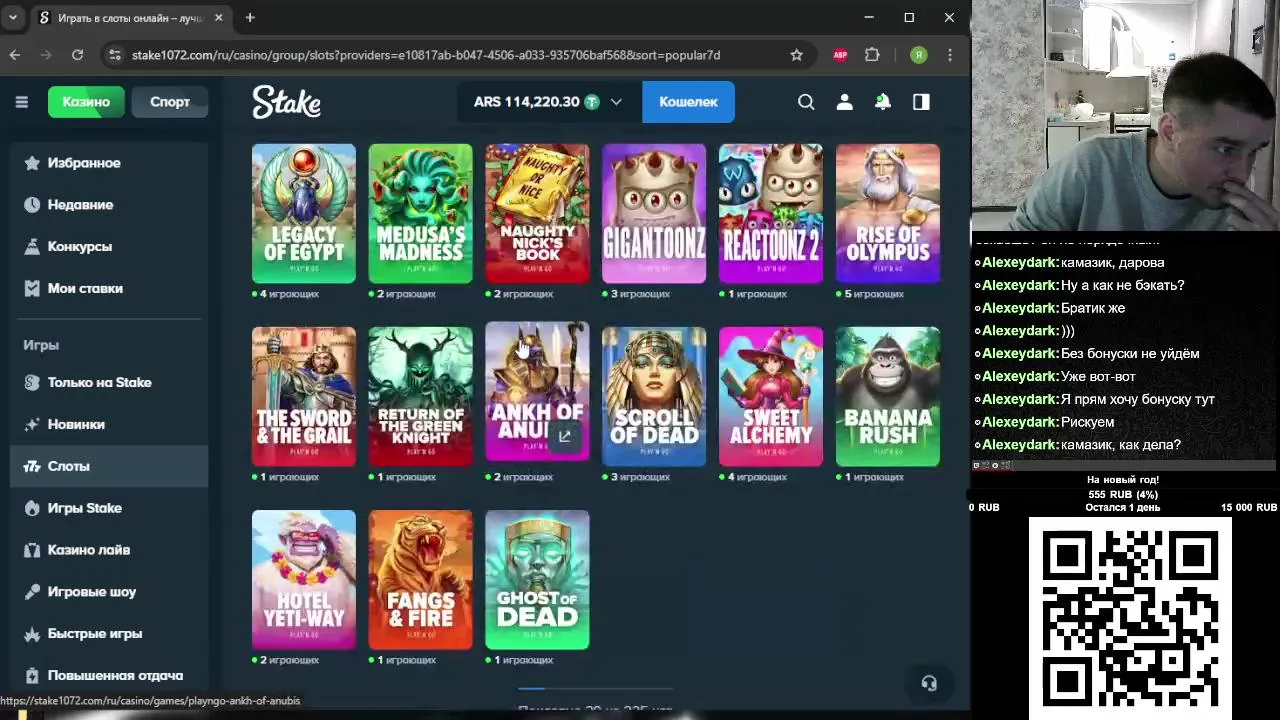Image resolution: width=1280 pixels, height=720 pixels.
Task: Click '555 RUB (4%)' donation goal text
Action: (x=1123, y=494)
